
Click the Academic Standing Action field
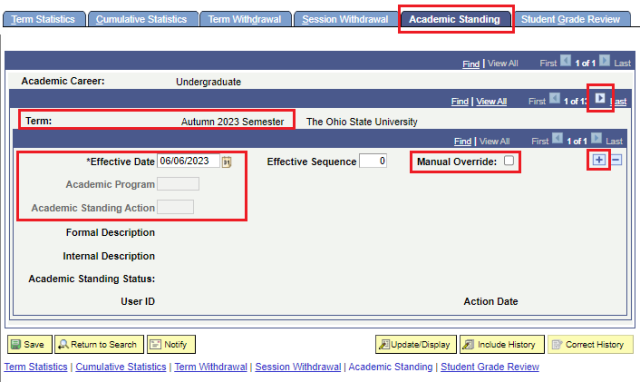pyautogui.click(x=176, y=207)
